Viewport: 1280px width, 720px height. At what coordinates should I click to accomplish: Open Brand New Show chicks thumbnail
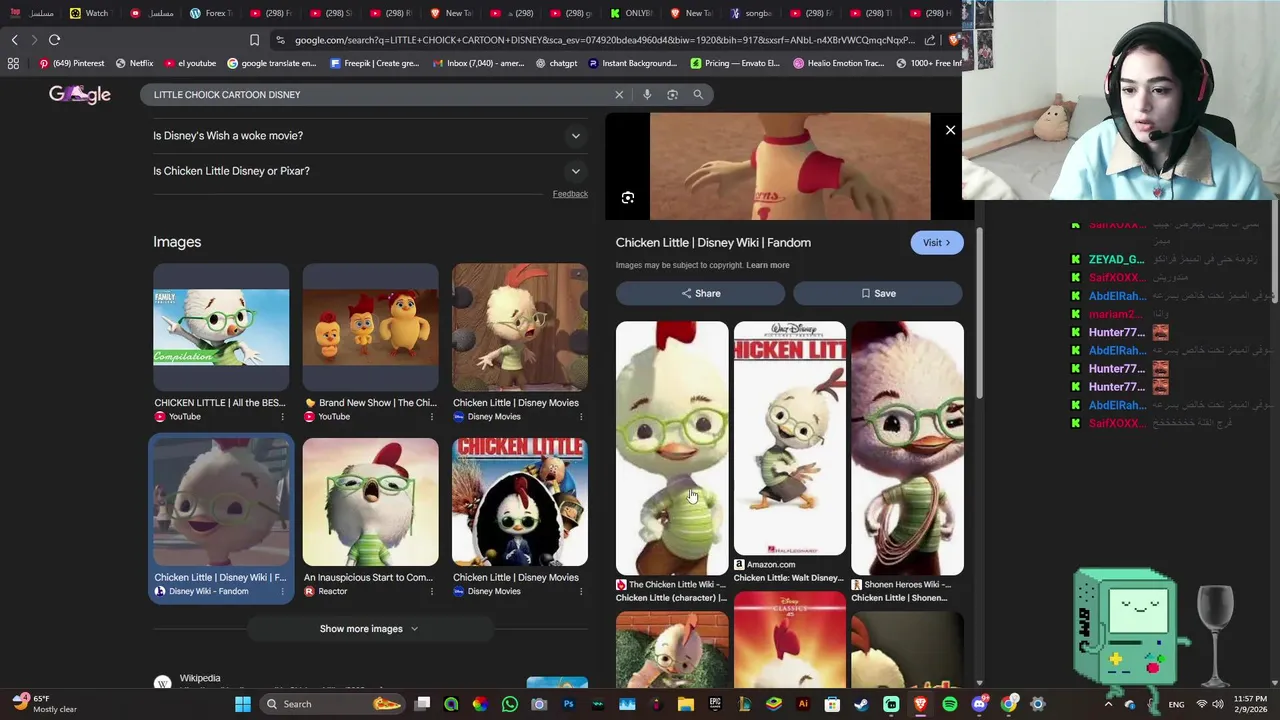pyautogui.click(x=370, y=328)
